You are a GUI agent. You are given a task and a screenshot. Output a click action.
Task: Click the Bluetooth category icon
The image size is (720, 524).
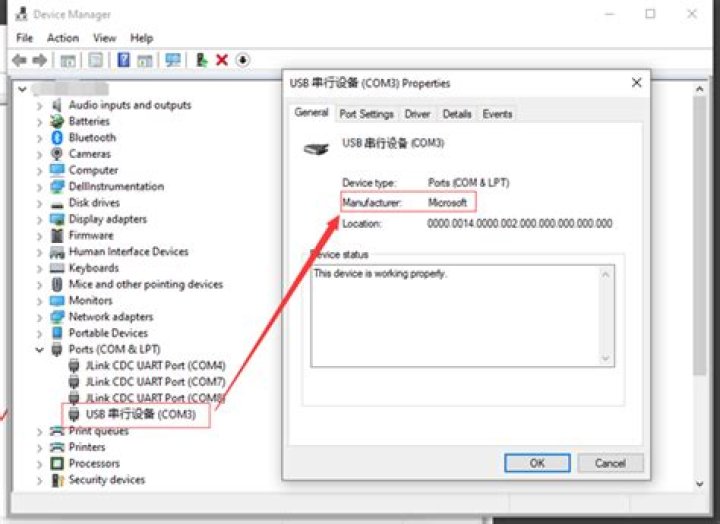(57, 137)
